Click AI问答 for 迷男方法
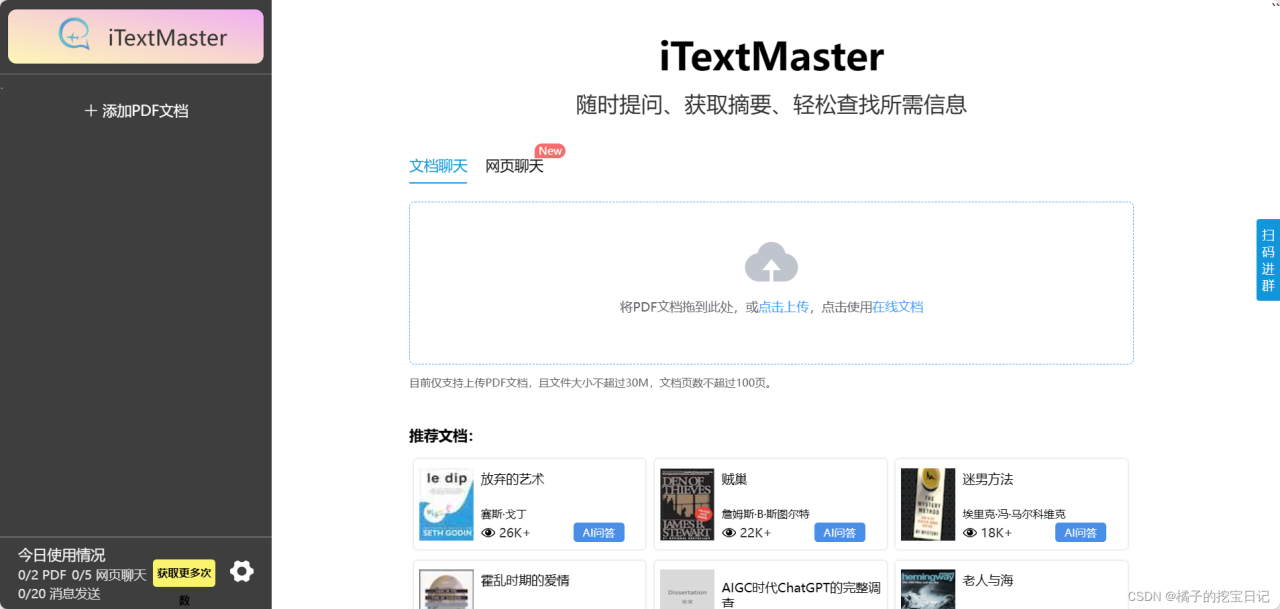The height and width of the screenshot is (609, 1280). 1081,532
